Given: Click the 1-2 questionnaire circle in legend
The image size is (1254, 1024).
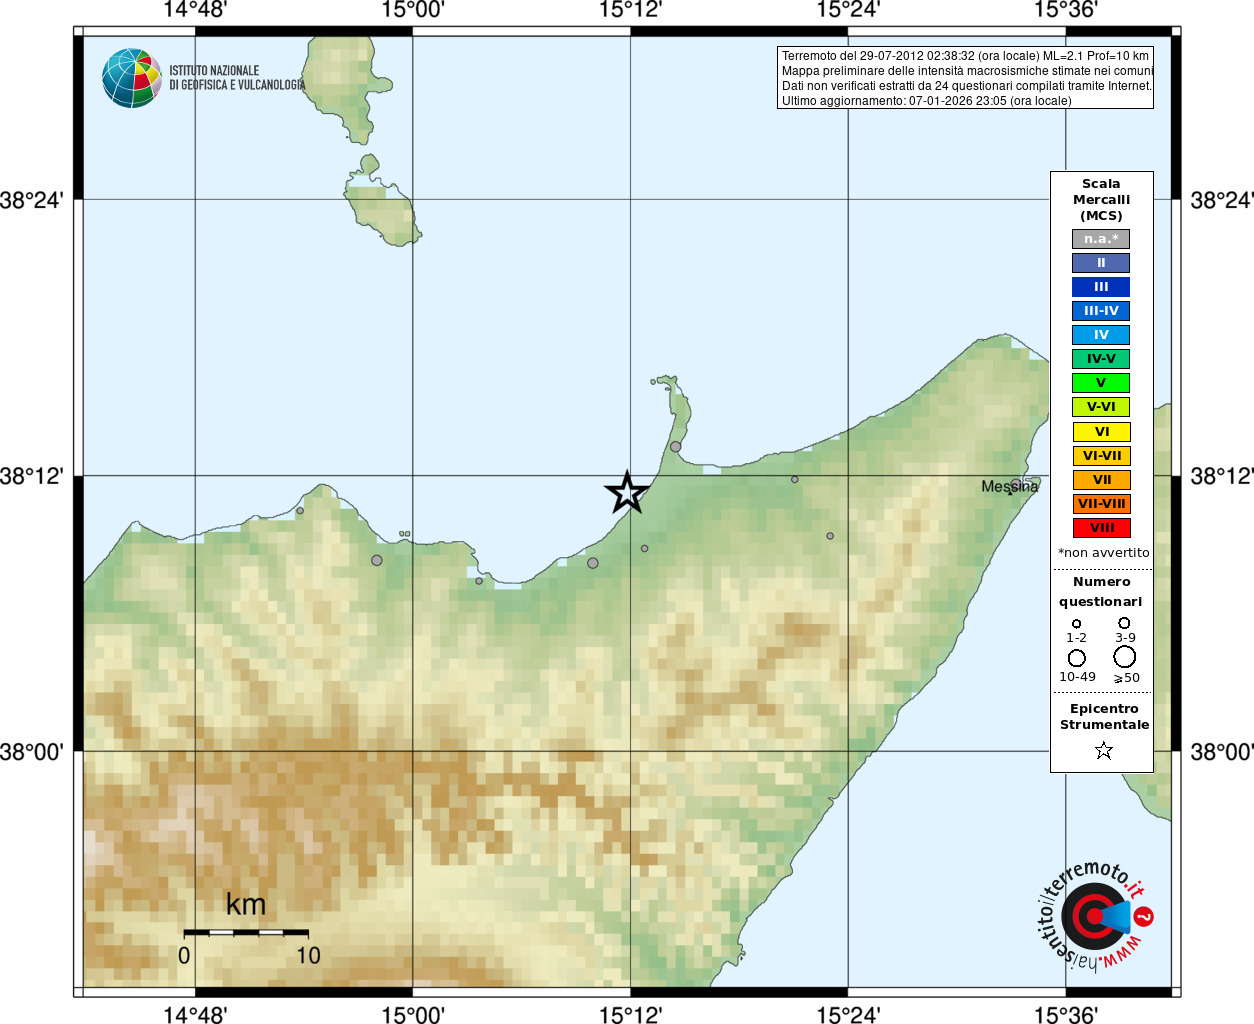Looking at the screenshot, I should [x=1076, y=624].
